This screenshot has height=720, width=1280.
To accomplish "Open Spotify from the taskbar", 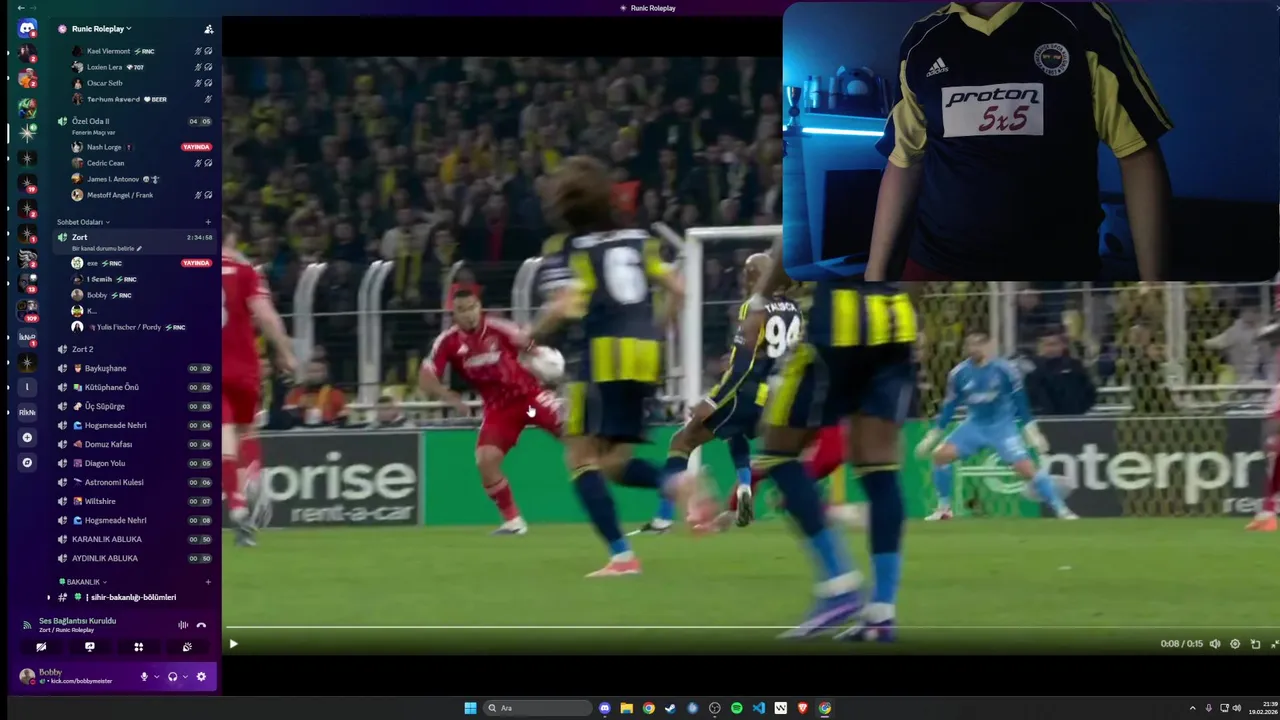I will [736, 708].
